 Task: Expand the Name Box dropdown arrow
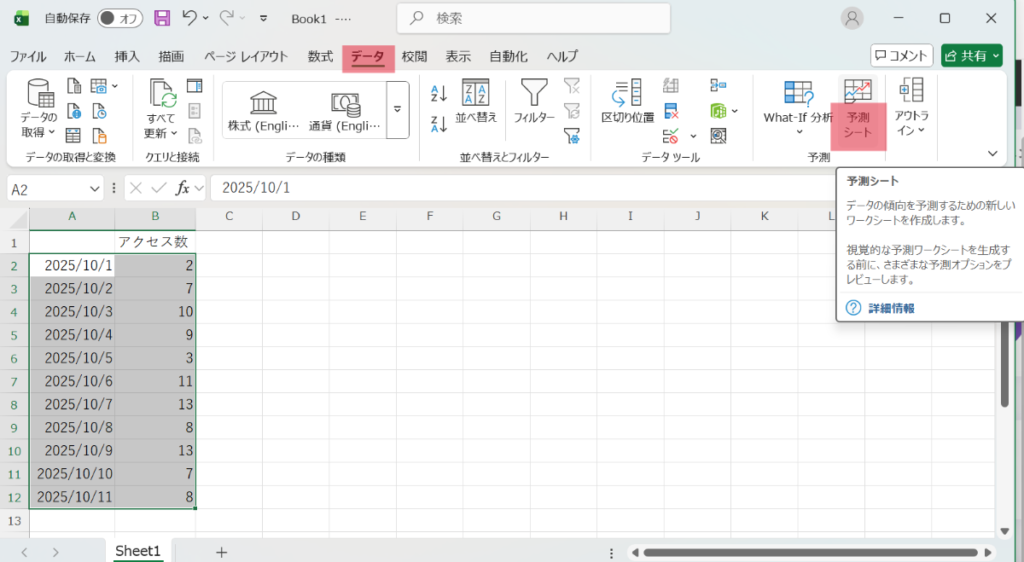pyautogui.click(x=95, y=188)
